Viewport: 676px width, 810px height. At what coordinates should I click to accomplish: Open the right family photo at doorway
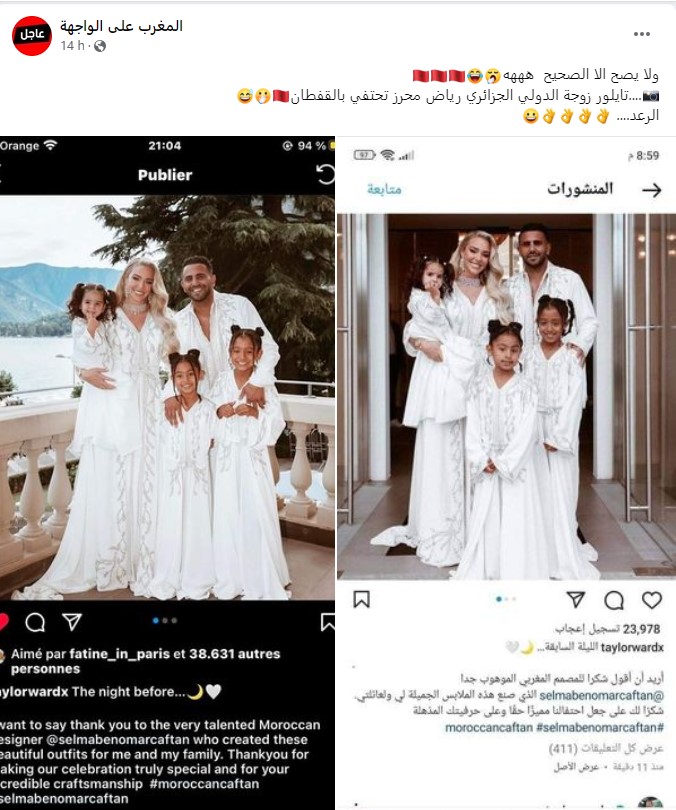506,397
